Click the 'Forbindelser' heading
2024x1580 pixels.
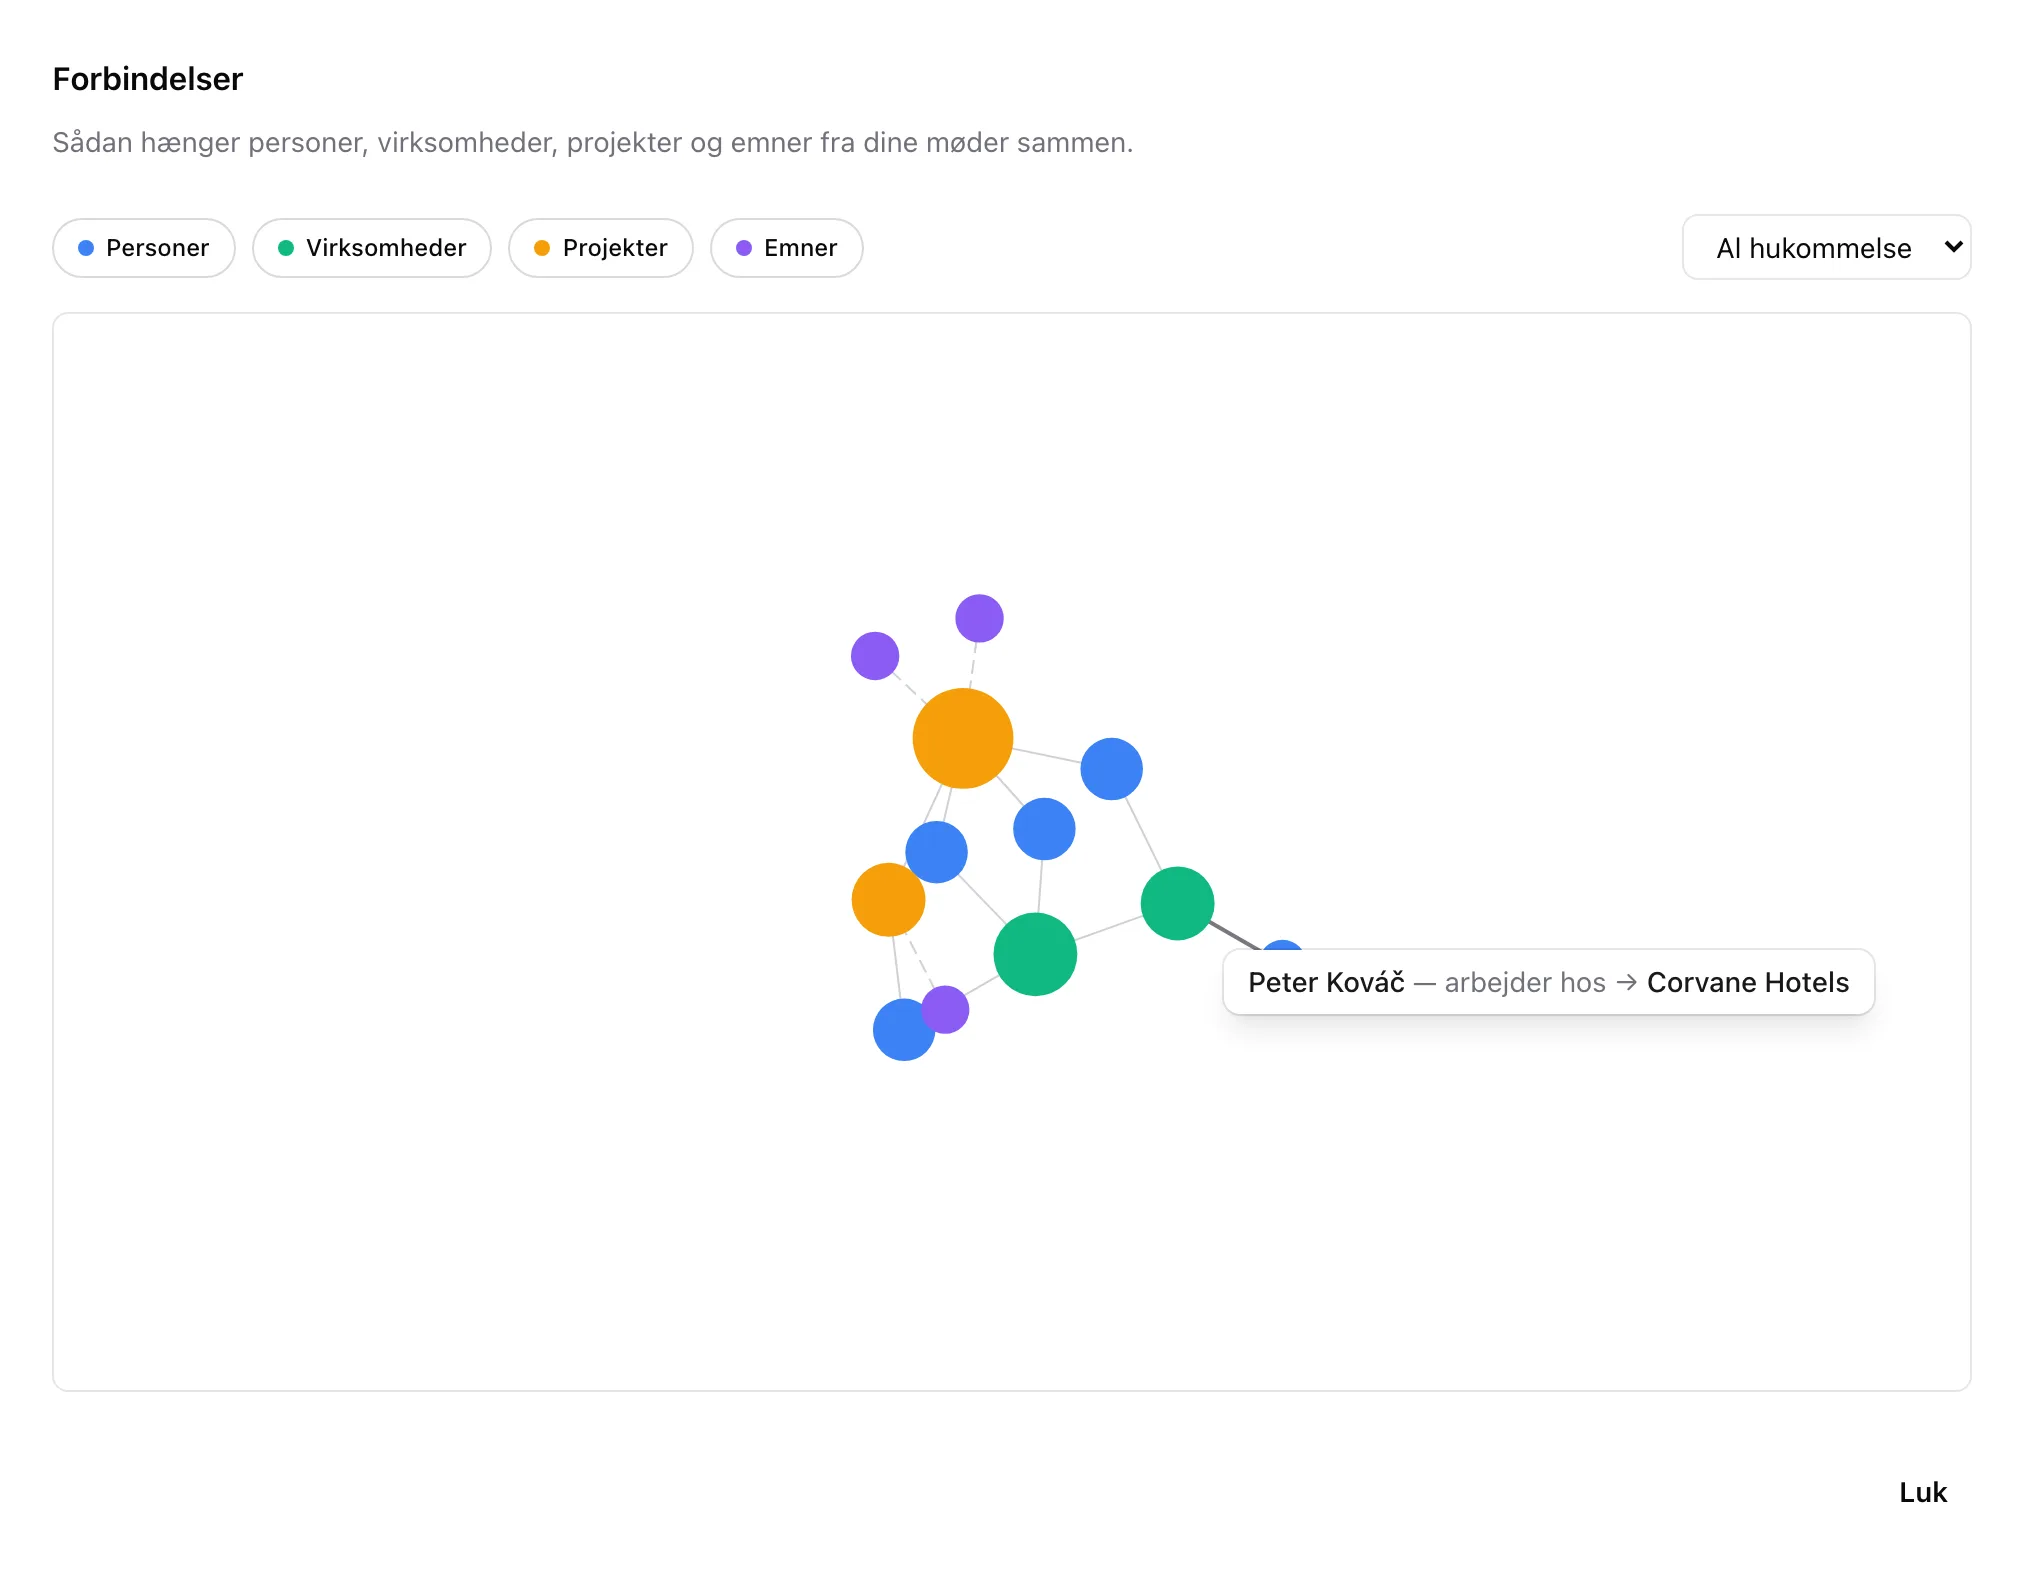click(x=148, y=79)
